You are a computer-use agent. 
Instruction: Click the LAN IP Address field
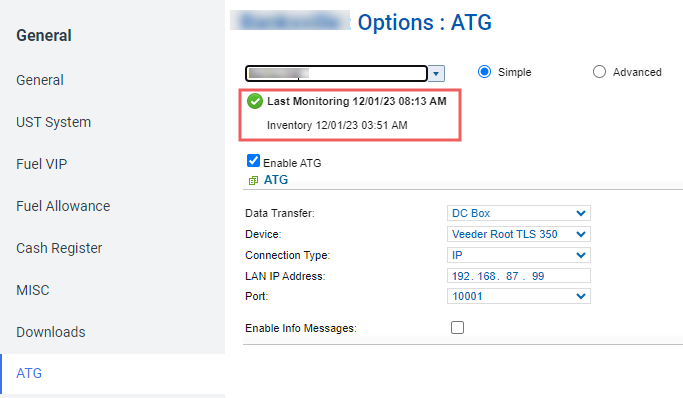coord(519,276)
